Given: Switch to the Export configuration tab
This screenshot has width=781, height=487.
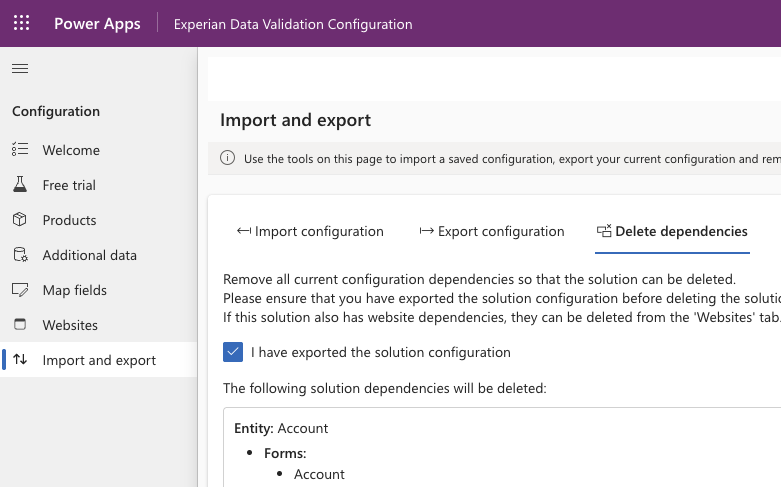Looking at the screenshot, I should point(491,231).
